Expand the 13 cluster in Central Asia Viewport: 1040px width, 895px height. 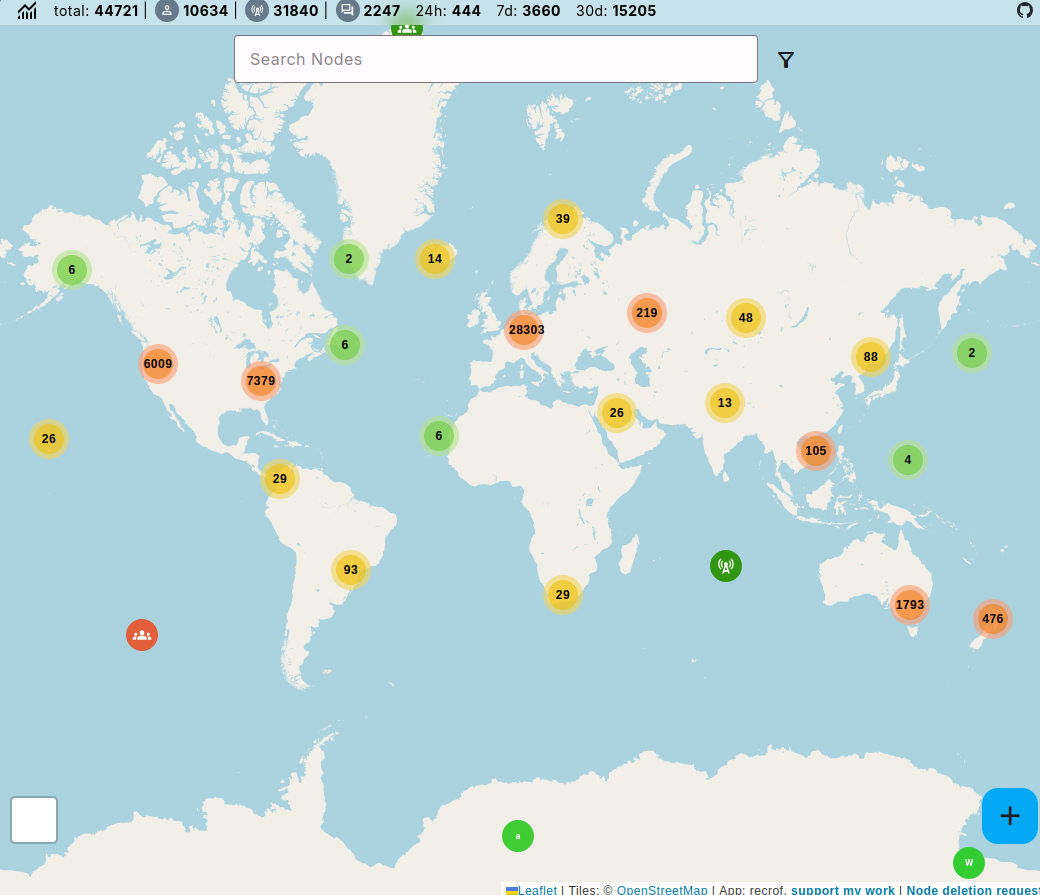[724, 403]
